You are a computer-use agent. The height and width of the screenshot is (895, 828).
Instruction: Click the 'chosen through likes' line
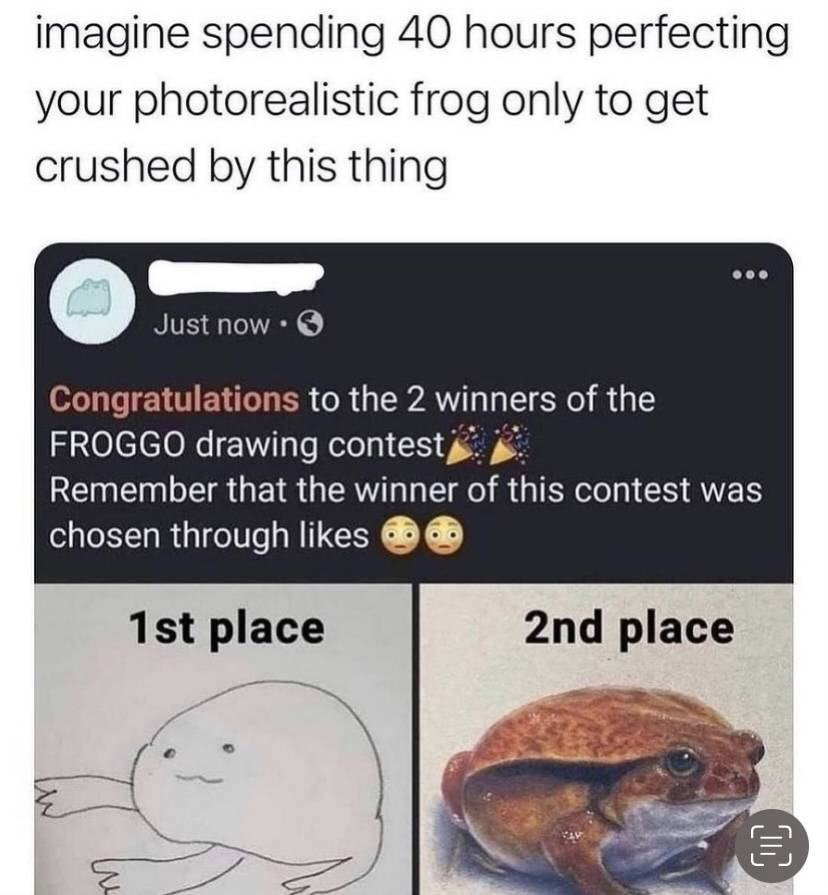tap(209, 536)
